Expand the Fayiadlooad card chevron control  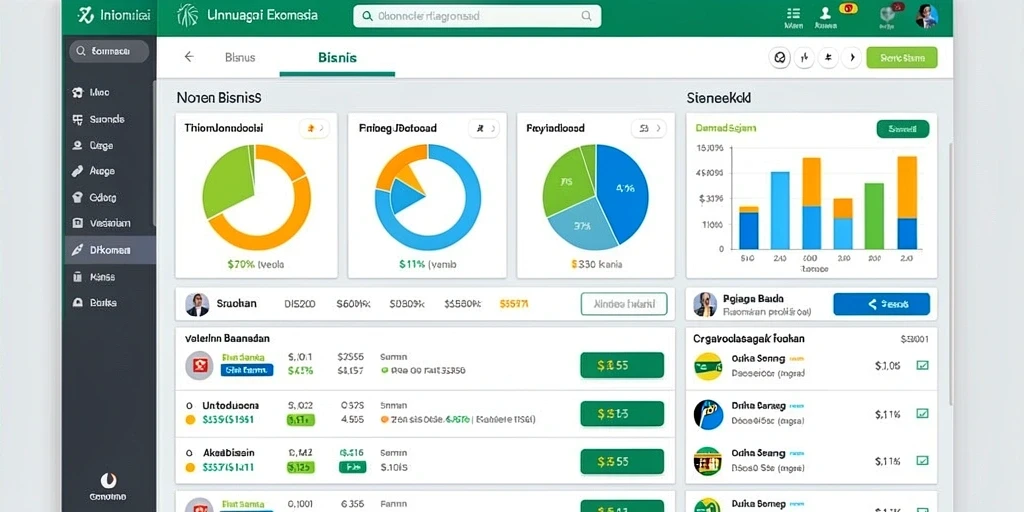tap(648, 129)
